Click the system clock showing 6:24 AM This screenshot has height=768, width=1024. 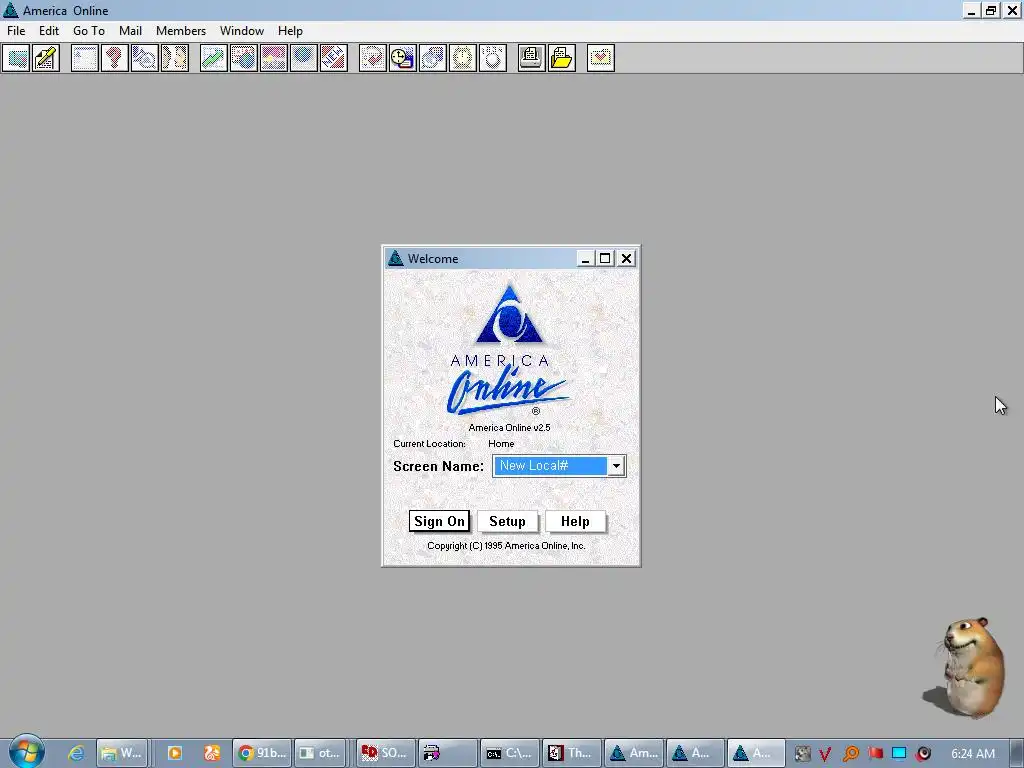coord(973,754)
